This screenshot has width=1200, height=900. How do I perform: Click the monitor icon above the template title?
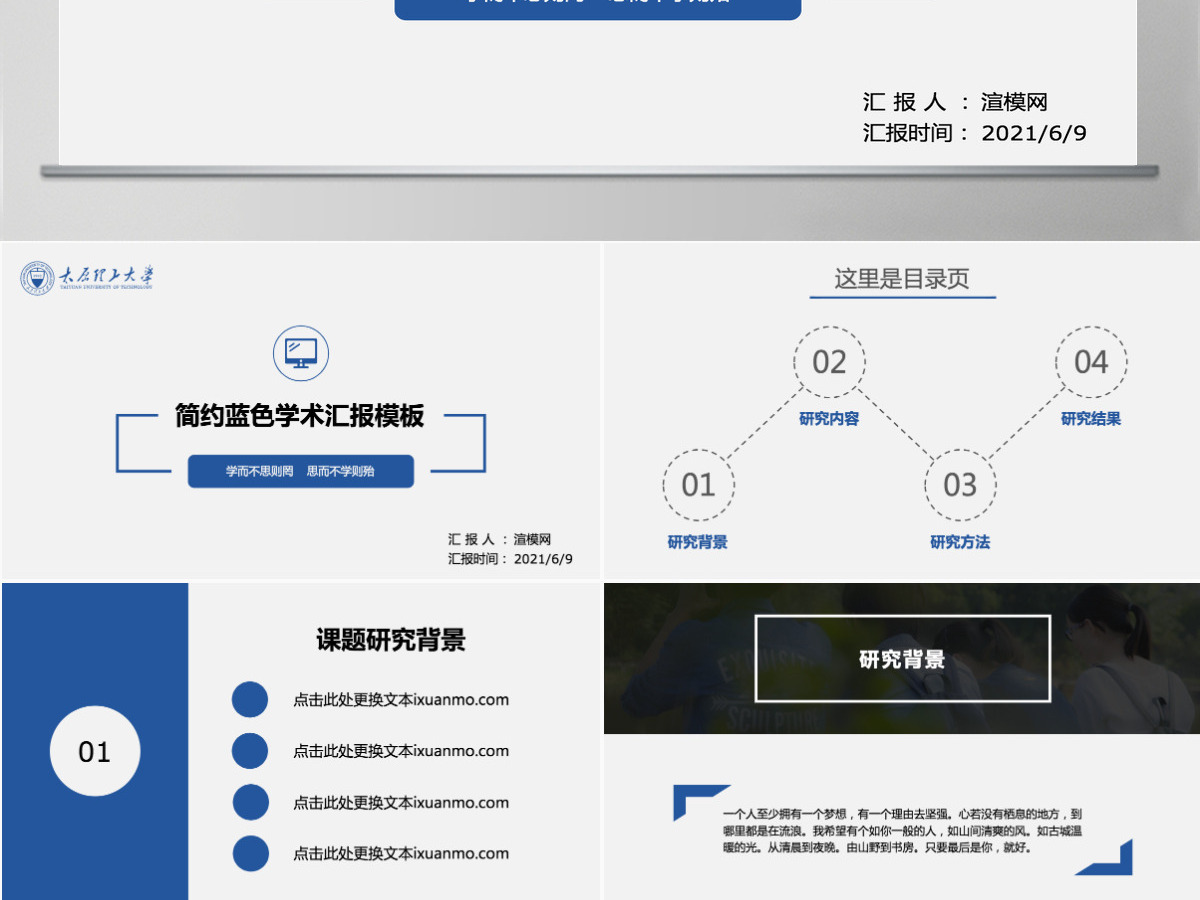point(301,353)
